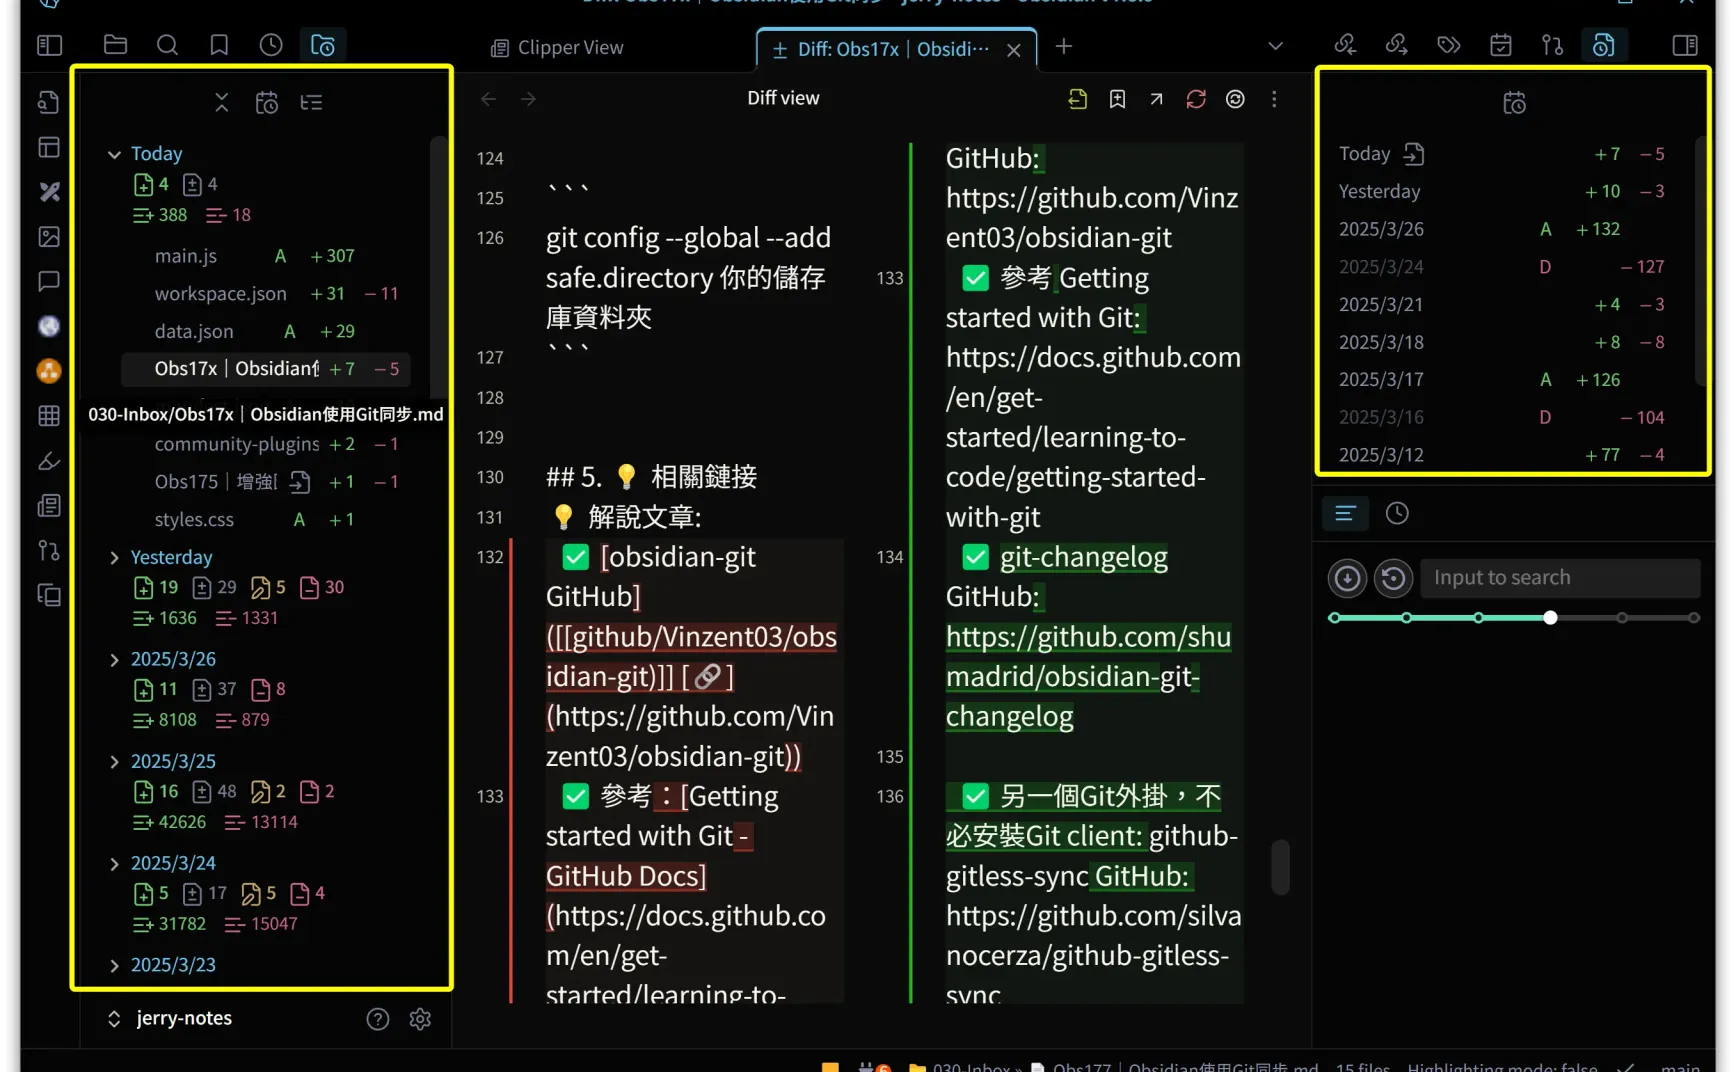Open the calendar check icon in top right toolbar
This screenshot has height=1072, width=1736.
pos(1501,45)
